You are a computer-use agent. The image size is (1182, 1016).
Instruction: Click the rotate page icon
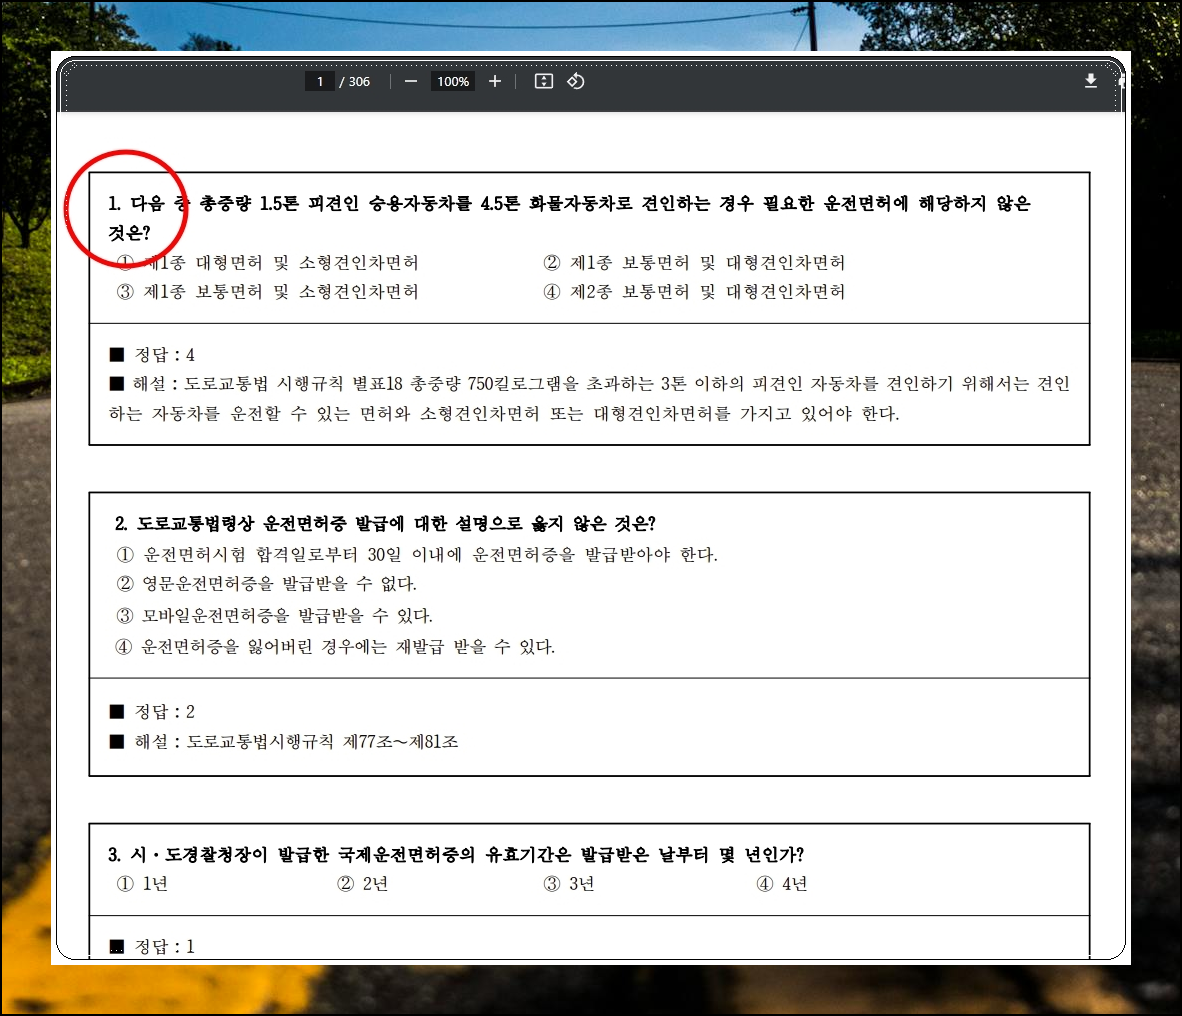[x=576, y=81]
